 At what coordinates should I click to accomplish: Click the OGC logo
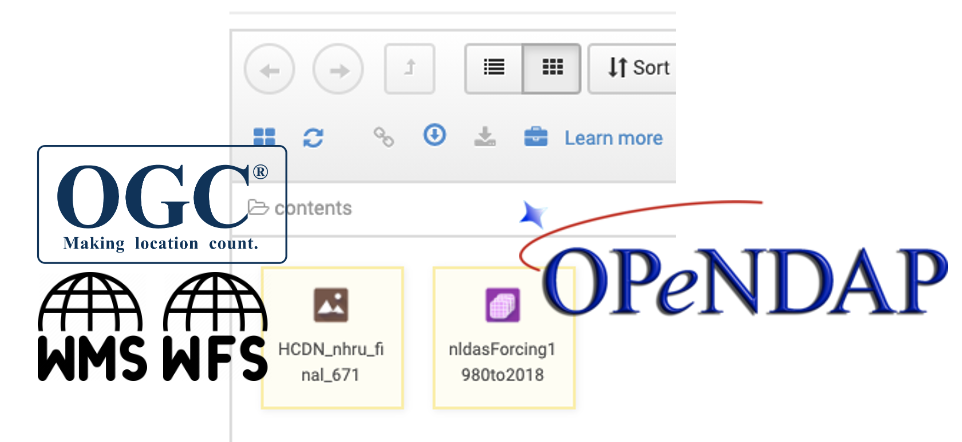coord(162,204)
